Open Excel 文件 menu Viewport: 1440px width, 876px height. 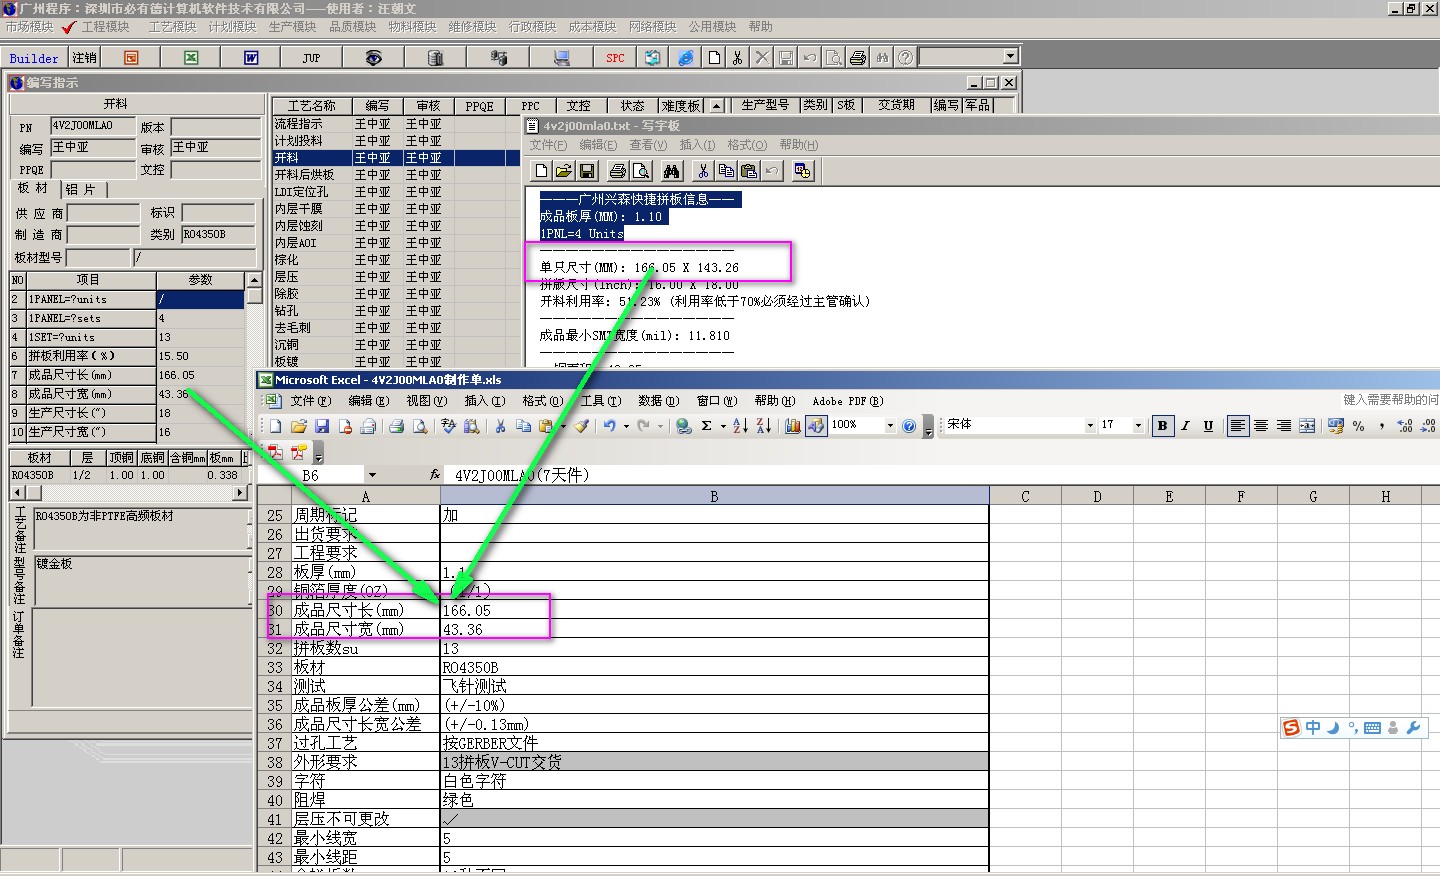(x=310, y=401)
